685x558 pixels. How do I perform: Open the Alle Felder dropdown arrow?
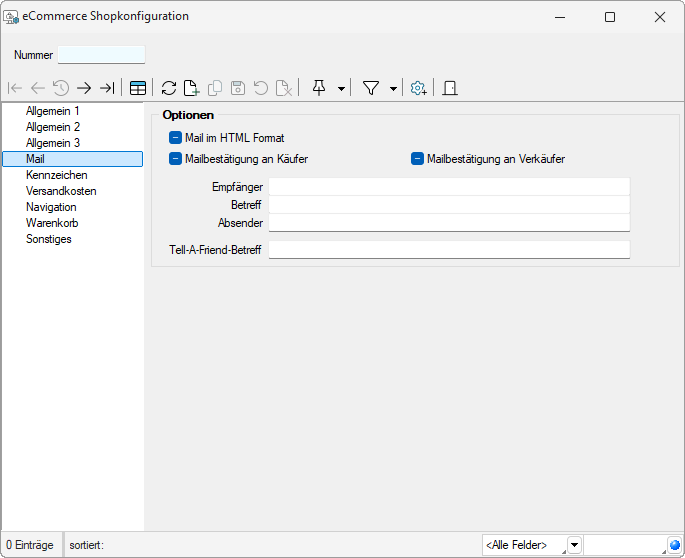(574, 545)
